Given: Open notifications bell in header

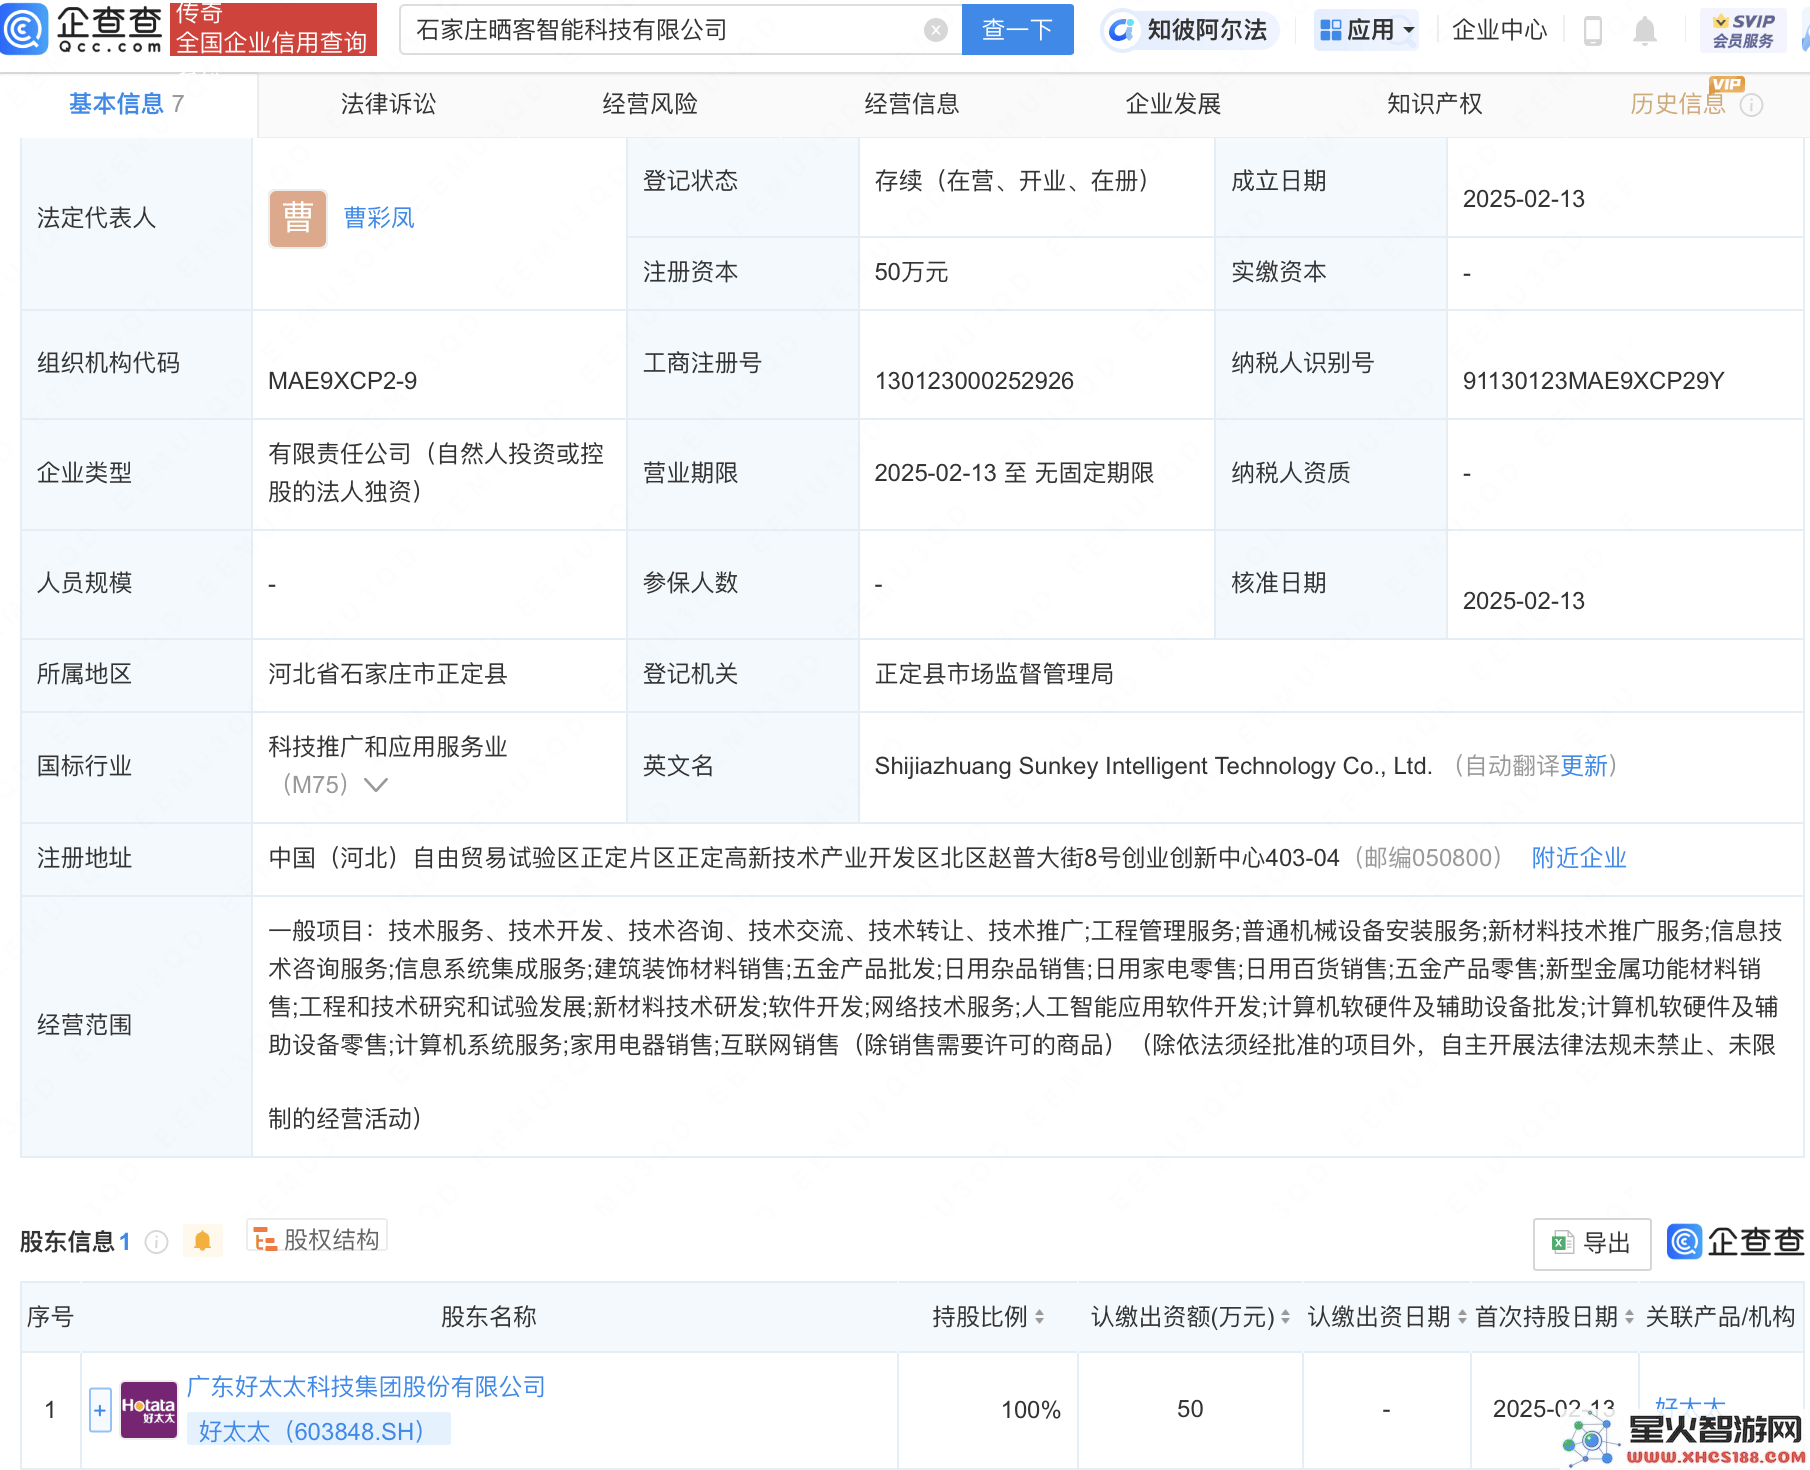Looking at the screenshot, I should [x=1645, y=31].
